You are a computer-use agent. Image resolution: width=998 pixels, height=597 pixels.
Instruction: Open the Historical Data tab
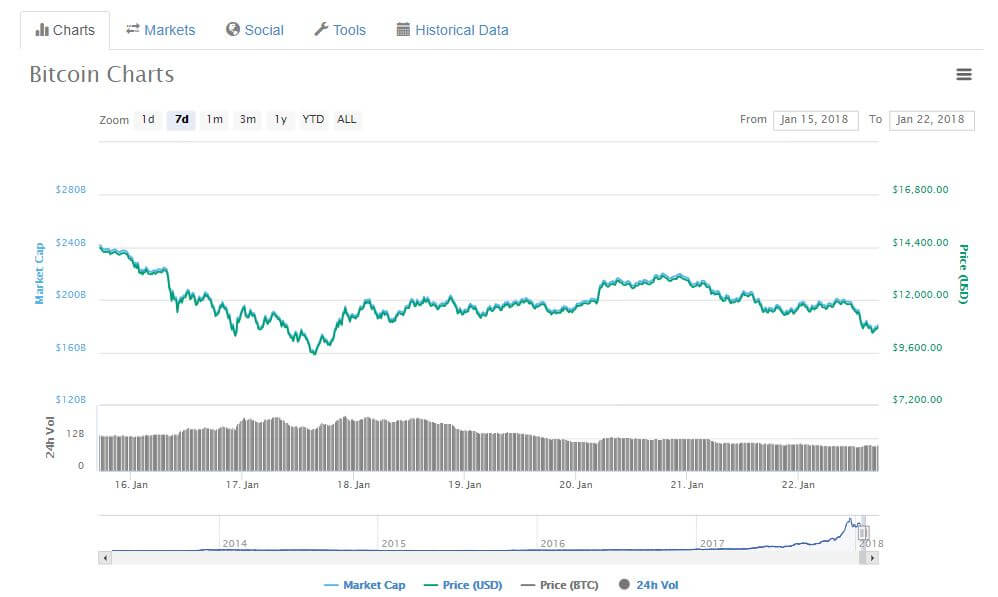(452, 30)
